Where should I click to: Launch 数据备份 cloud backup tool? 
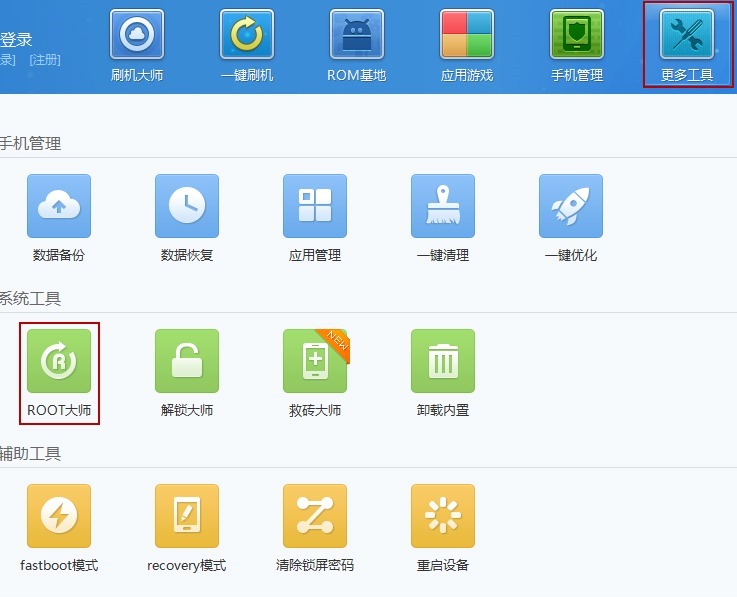pos(59,206)
